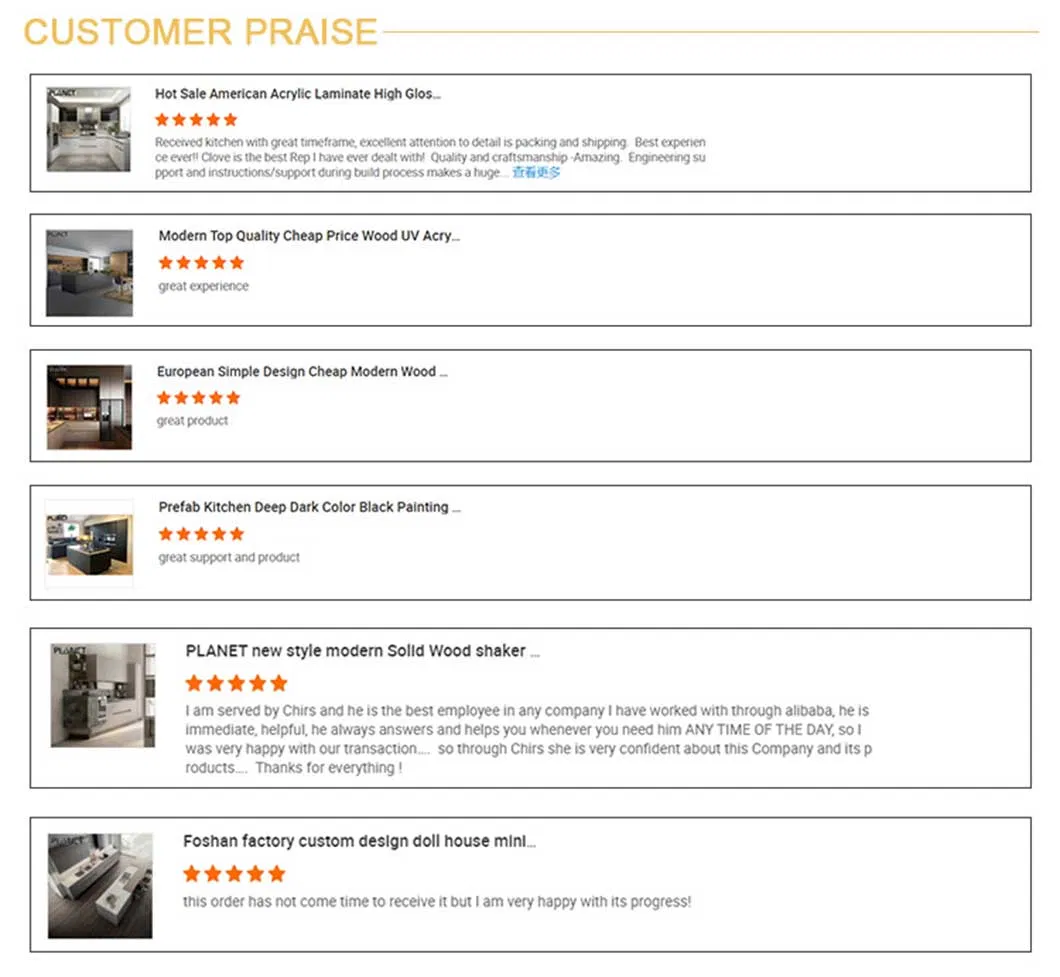
Task: Open the European Simple Design Cheap Modern Wood title
Action: coord(301,372)
